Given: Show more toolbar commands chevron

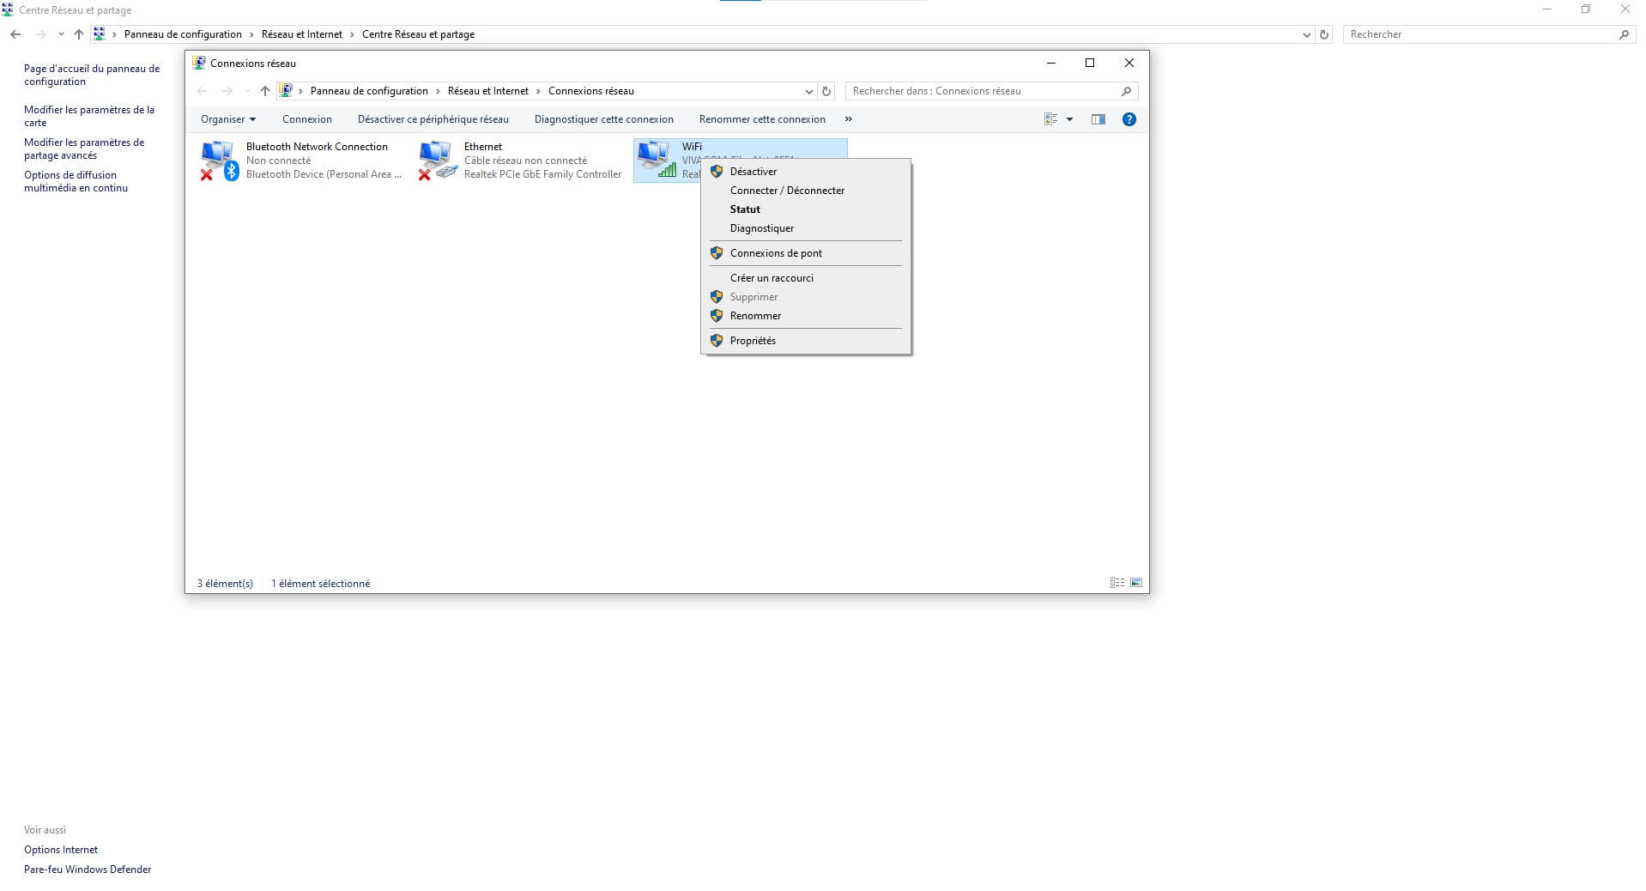Looking at the screenshot, I should click(x=848, y=119).
